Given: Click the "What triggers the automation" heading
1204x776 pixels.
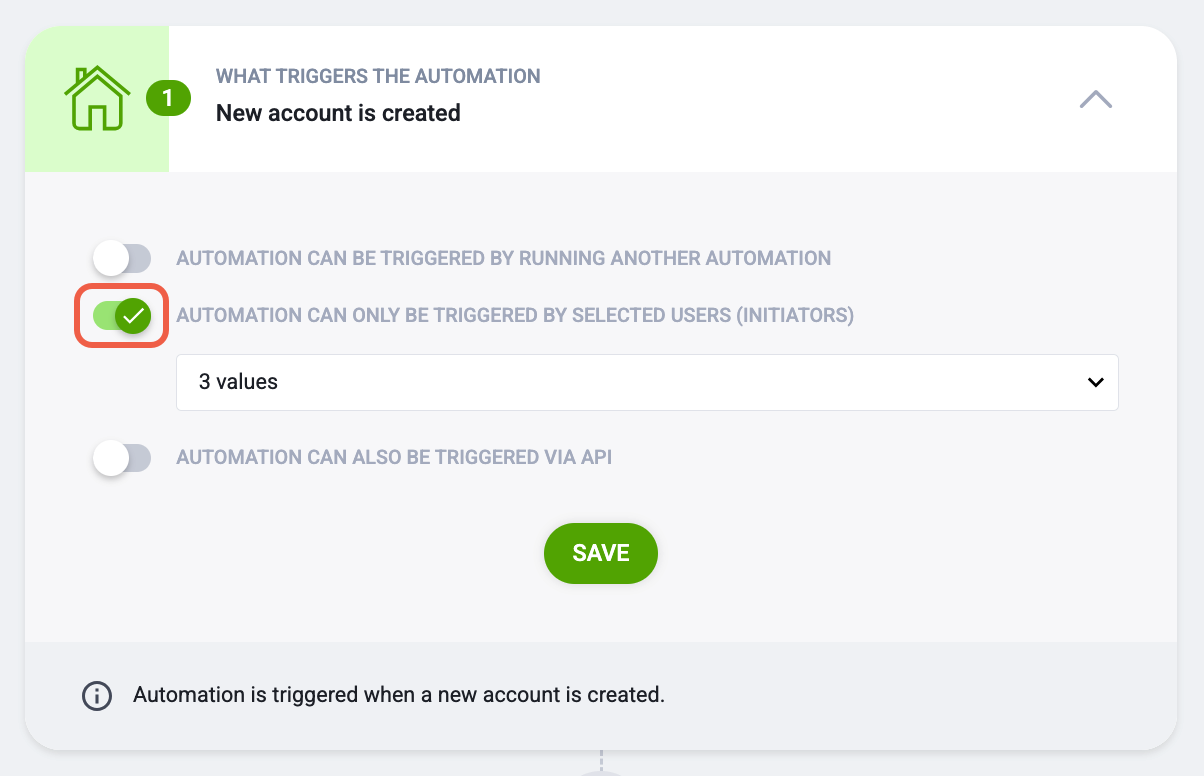Looking at the screenshot, I should 378,76.
